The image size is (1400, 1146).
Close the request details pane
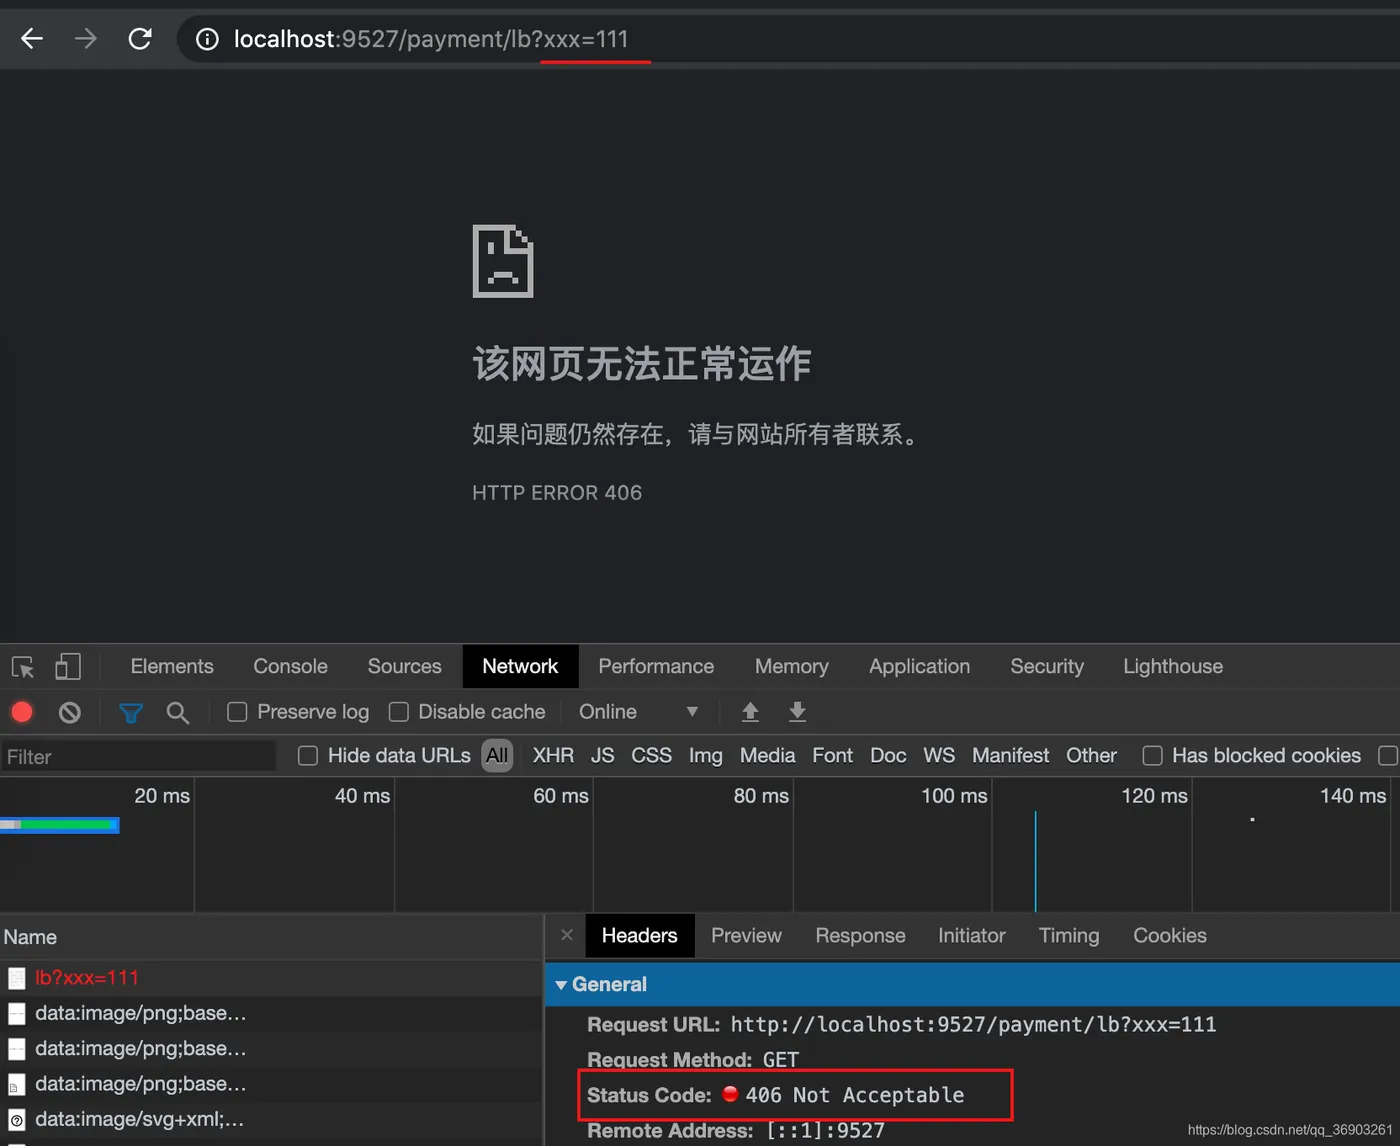tap(567, 935)
